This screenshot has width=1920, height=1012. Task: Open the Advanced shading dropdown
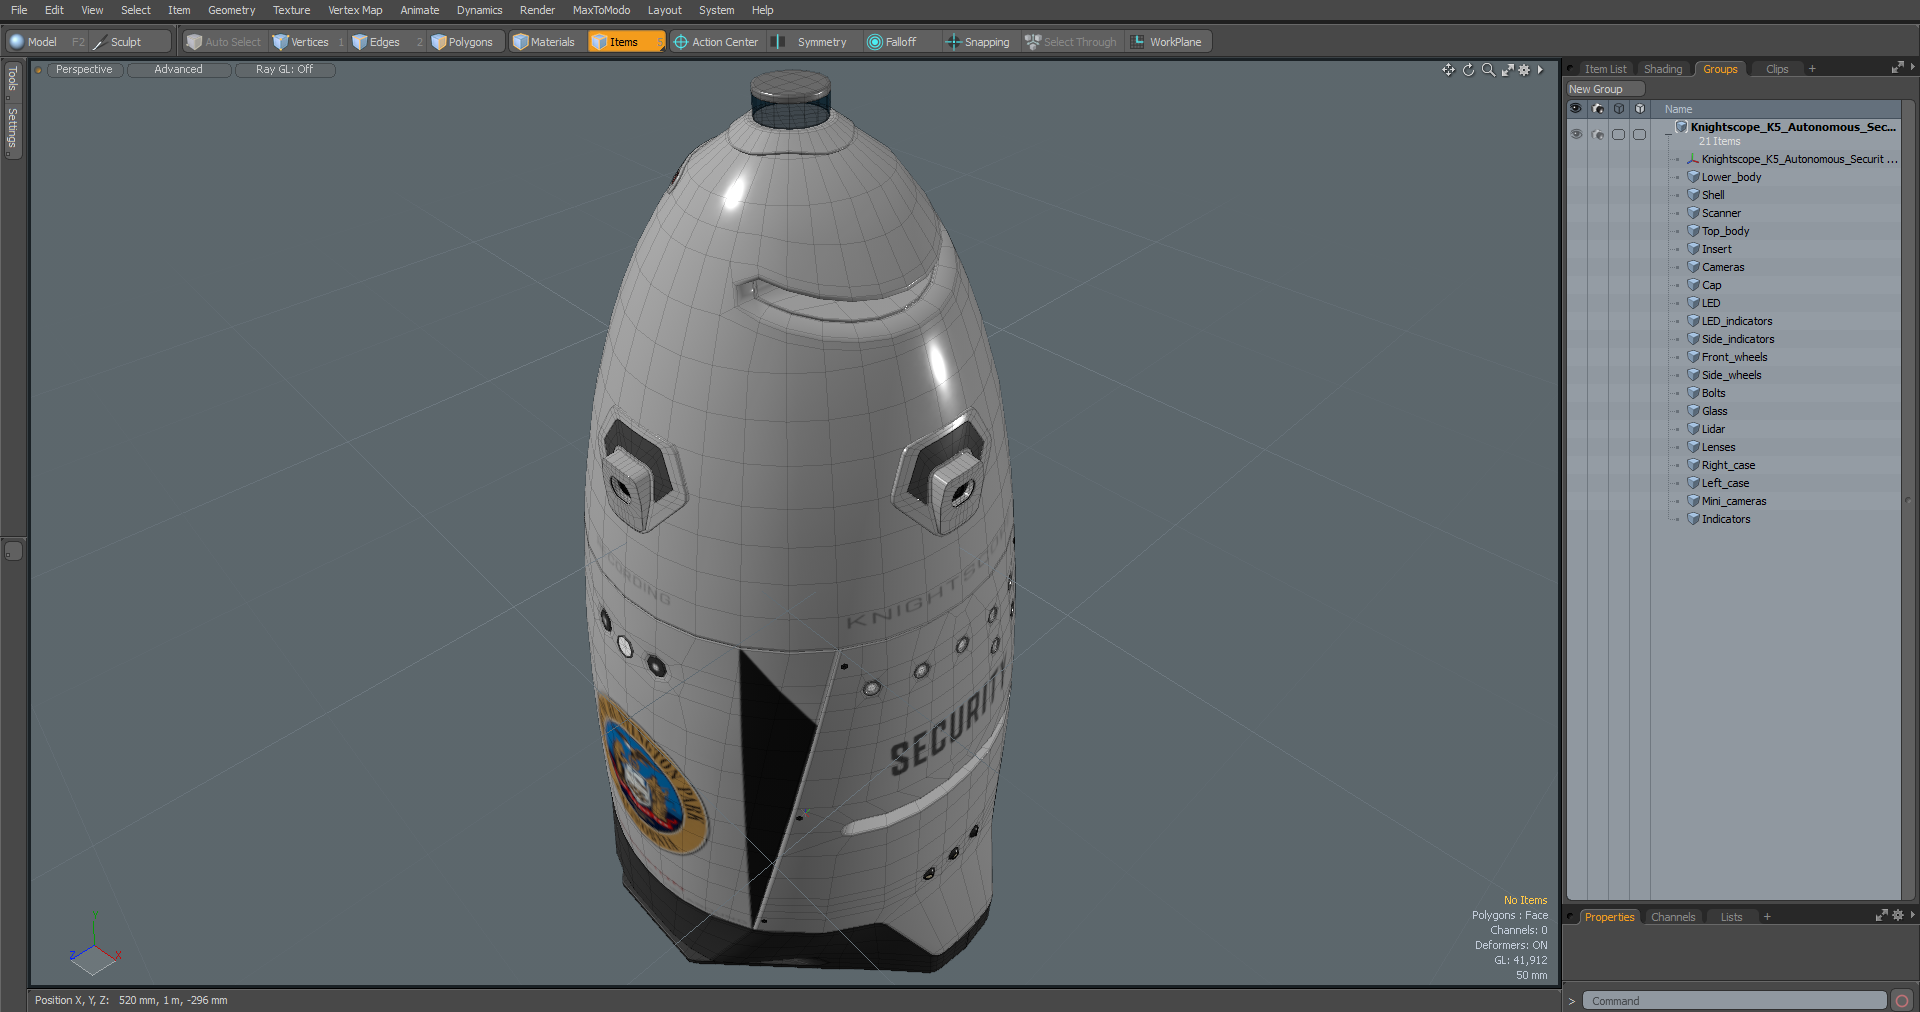178,70
